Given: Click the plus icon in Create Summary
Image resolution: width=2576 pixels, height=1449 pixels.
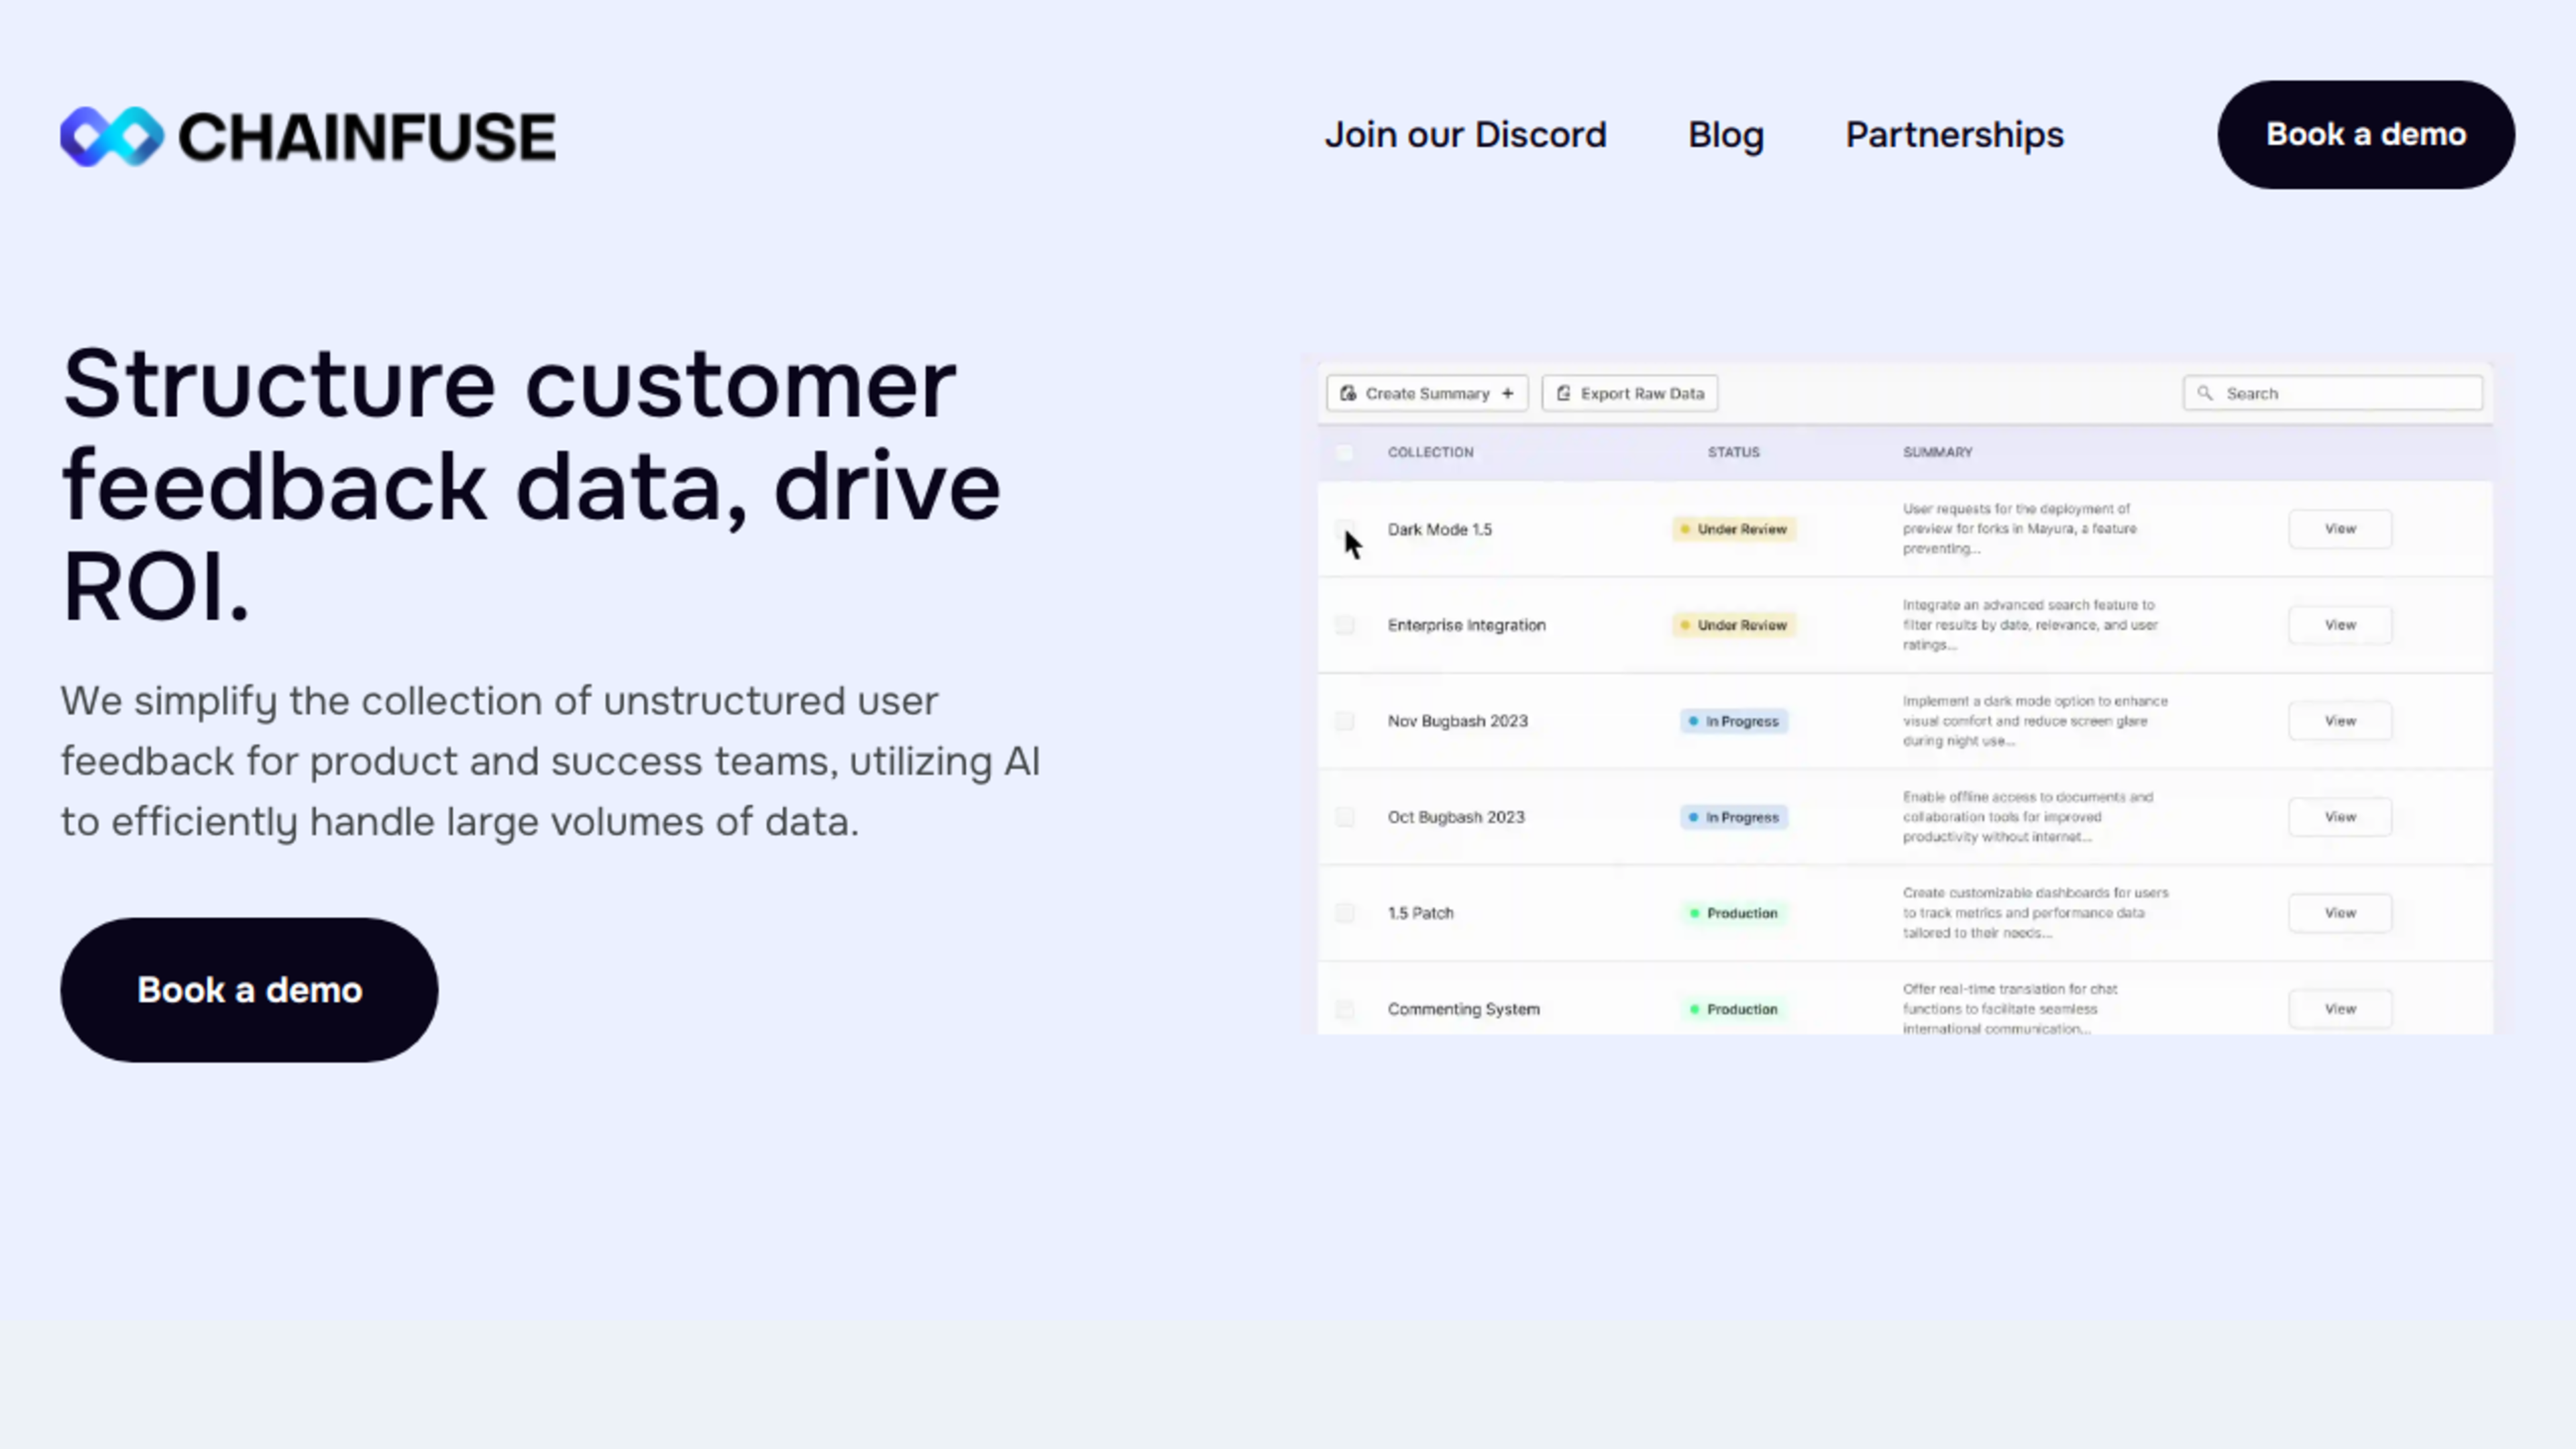Looking at the screenshot, I should pyautogui.click(x=1507, y=393).
